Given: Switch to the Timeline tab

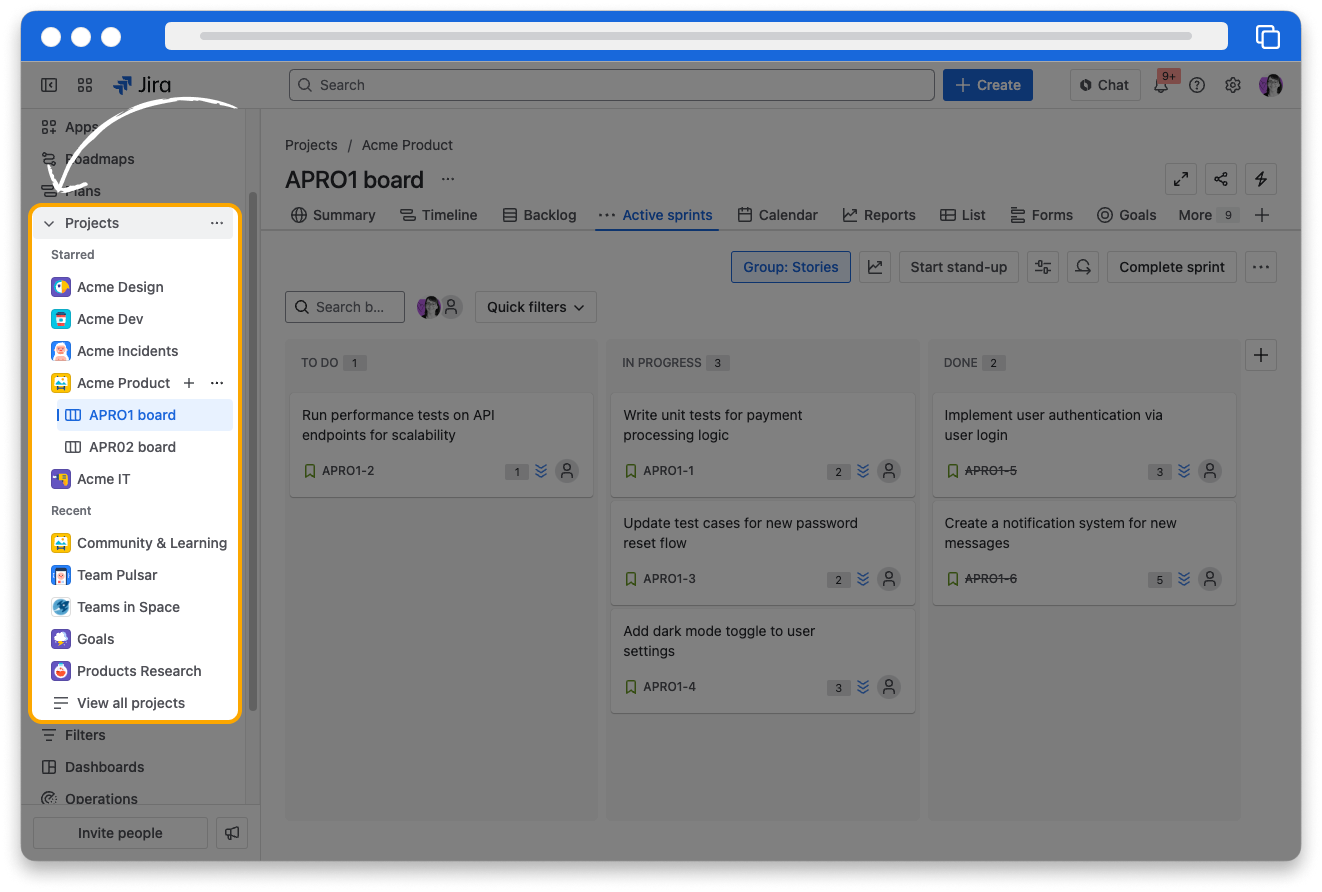Looking at the screenshot, I should [x=438, y=215].
